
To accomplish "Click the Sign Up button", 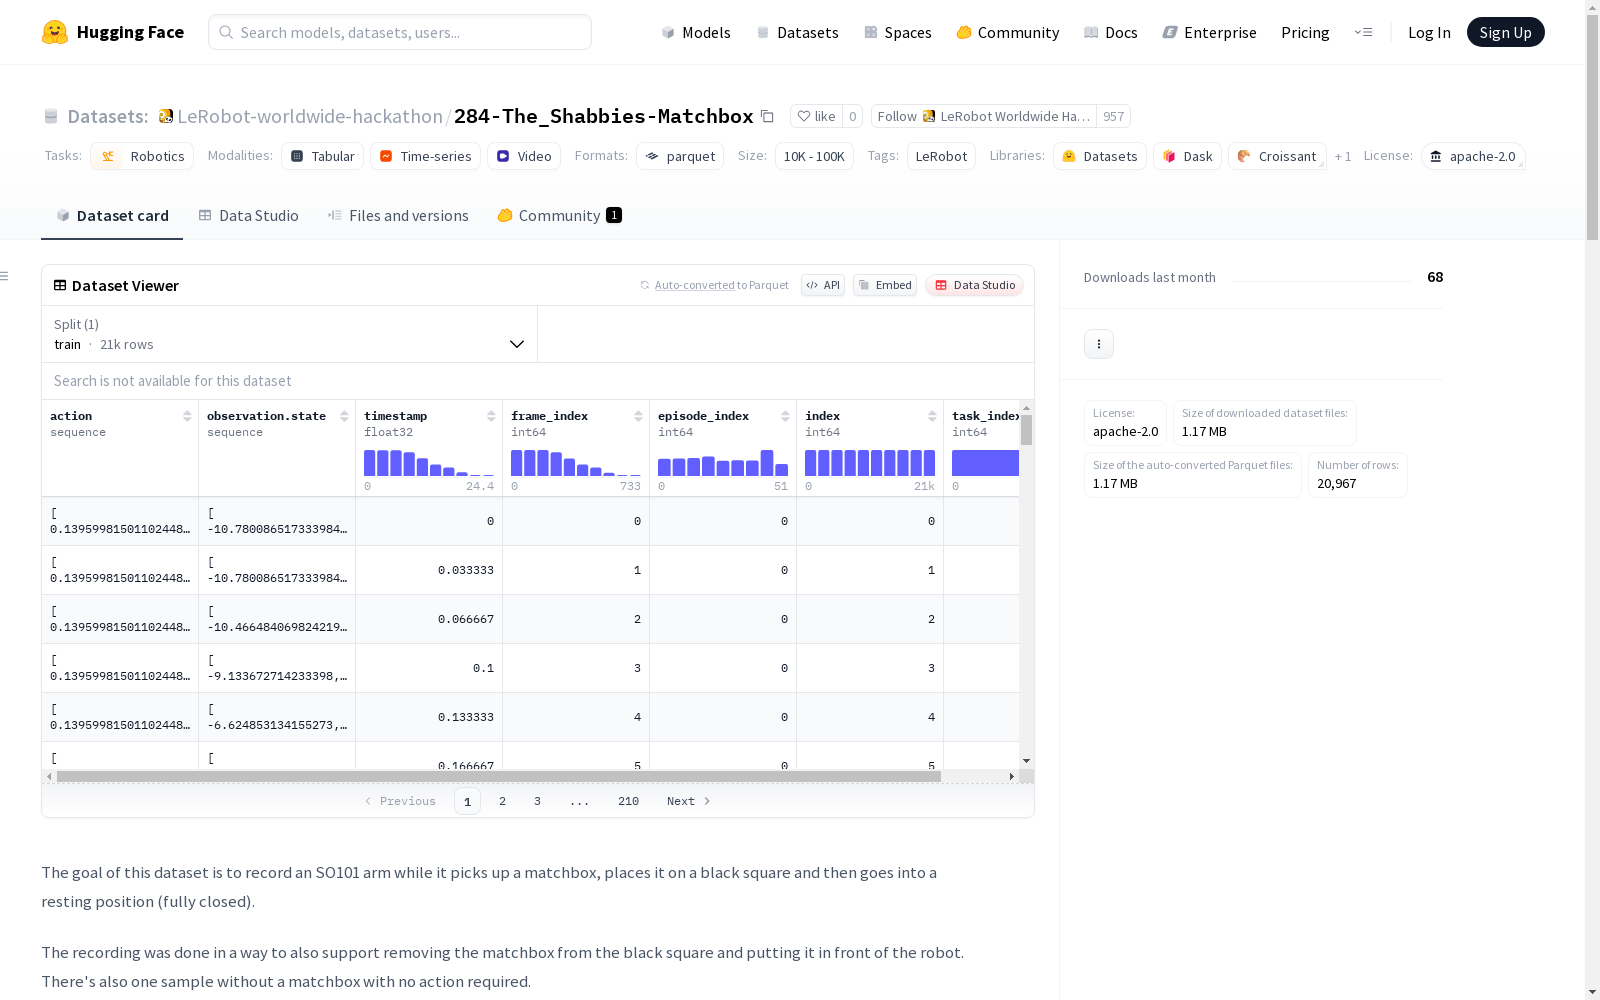I will (1506, 32).
